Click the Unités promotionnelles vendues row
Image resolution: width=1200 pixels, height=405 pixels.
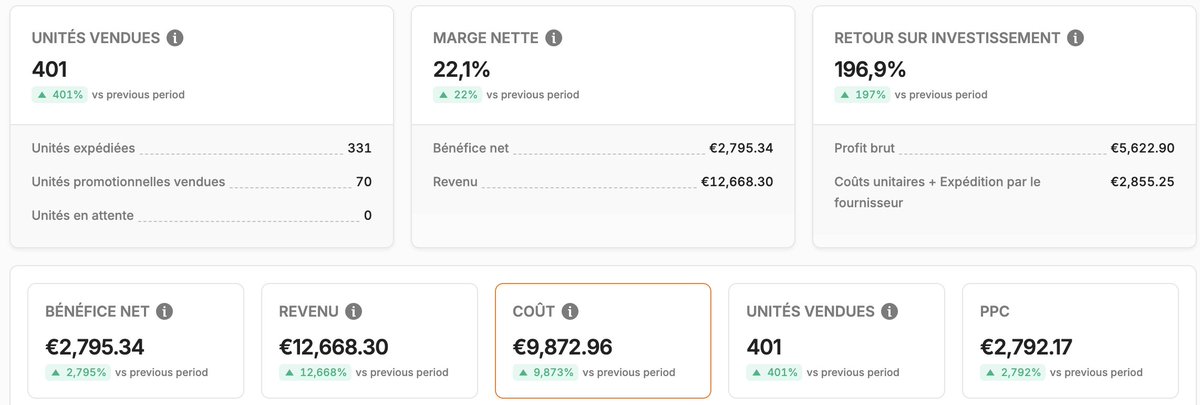tap(201, 182)
